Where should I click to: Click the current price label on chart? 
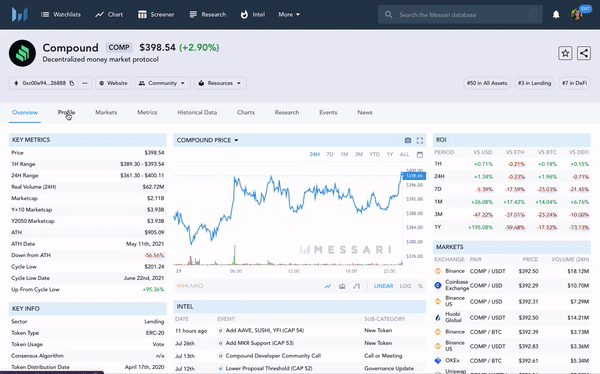click(414, 176)
